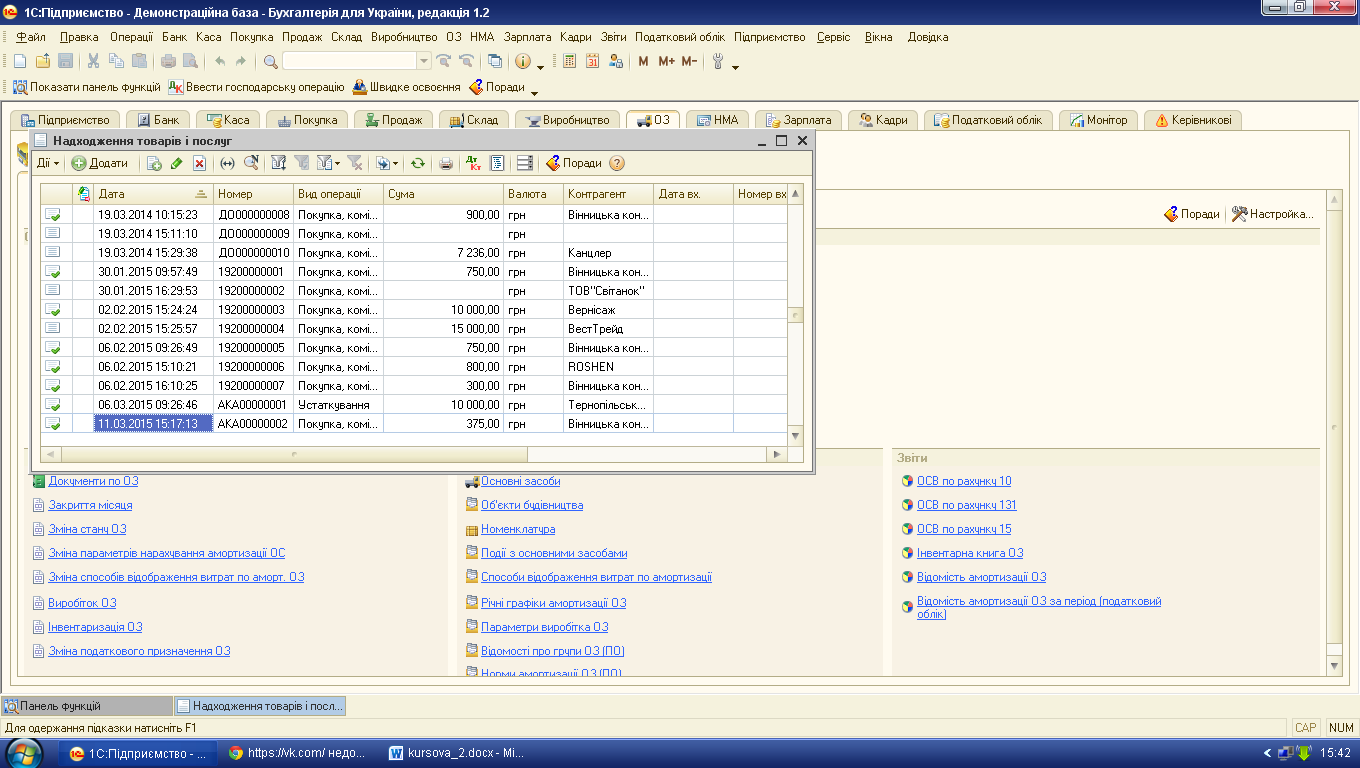This screenshot has width=1360, height=768.
Task: Expand dropdown arrow next to wrench icon
Action: [735, 66]
